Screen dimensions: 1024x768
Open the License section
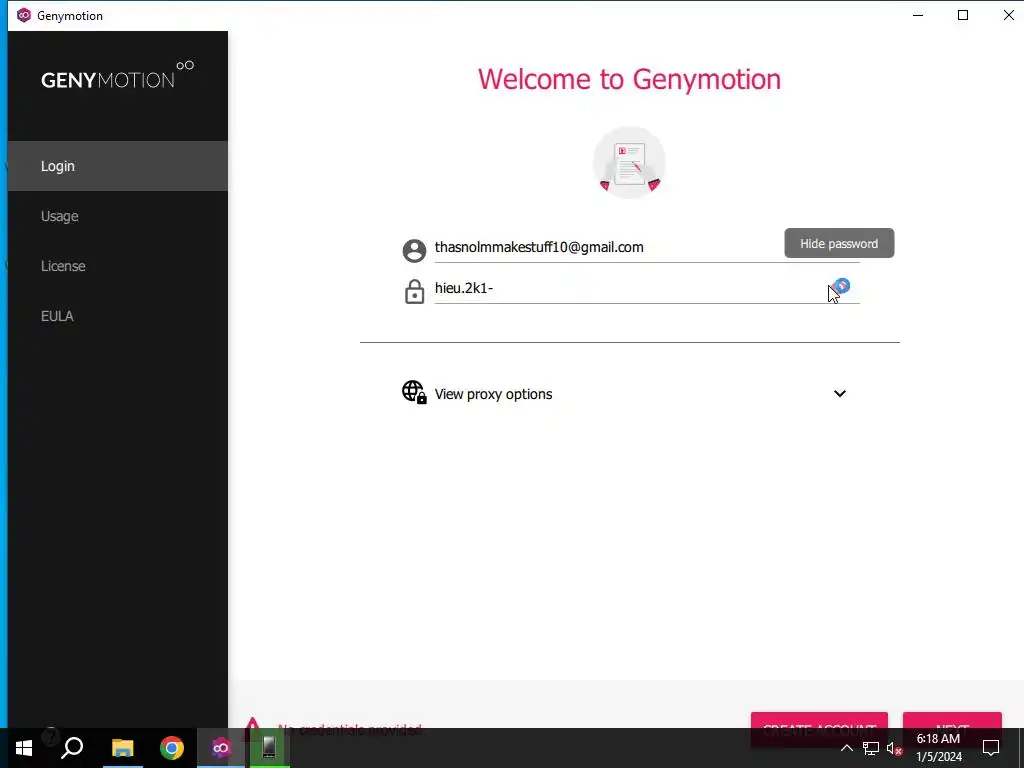point(118,266)
